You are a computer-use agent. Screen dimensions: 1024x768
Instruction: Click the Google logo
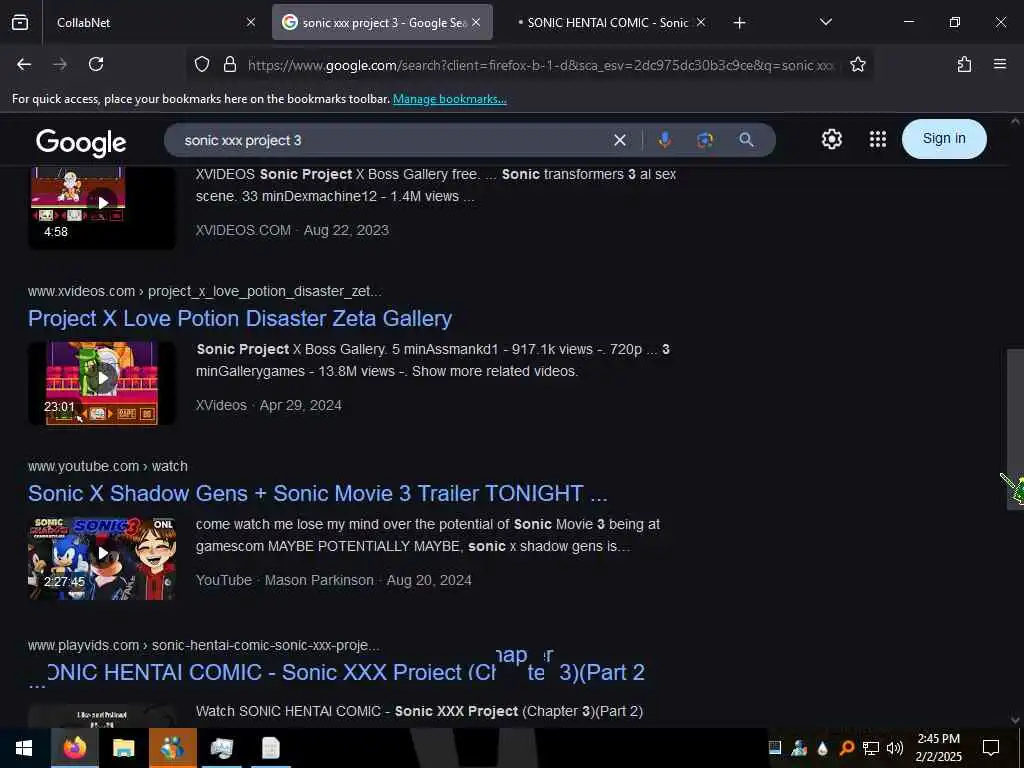tap(81, 142)
